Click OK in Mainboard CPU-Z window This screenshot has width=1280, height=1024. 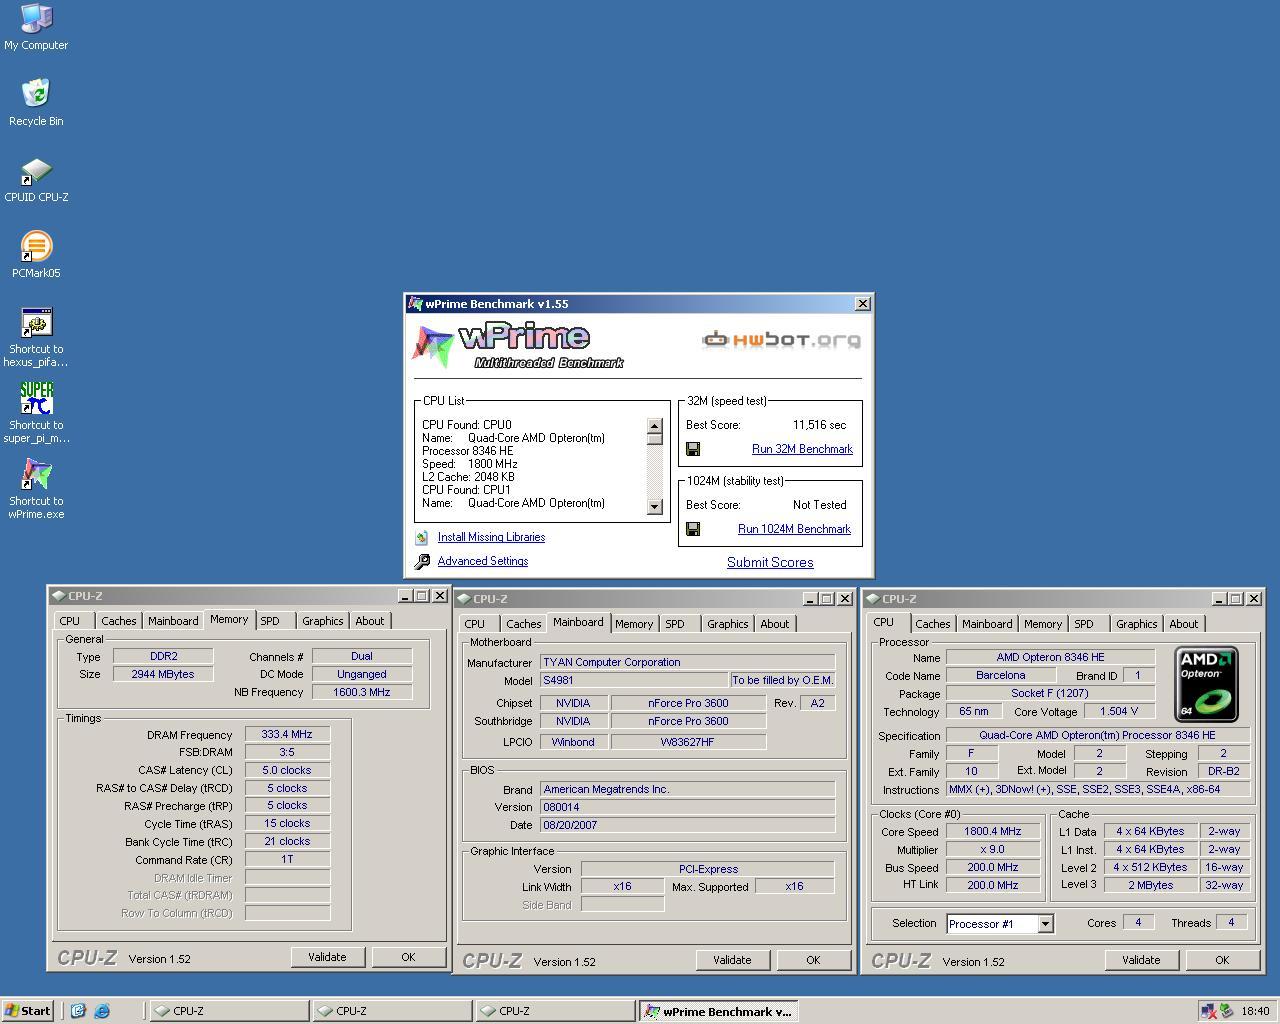click(813, 960)
